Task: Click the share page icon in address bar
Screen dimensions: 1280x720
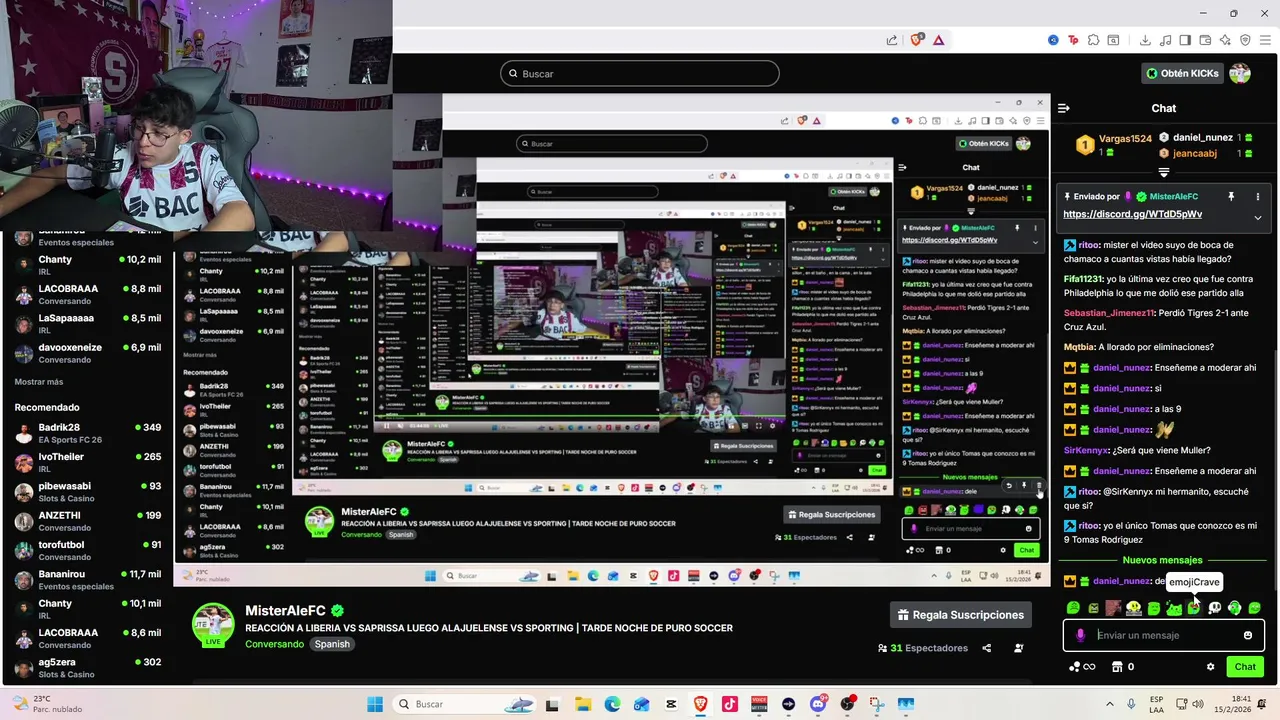Action: [x=892, y=40]
